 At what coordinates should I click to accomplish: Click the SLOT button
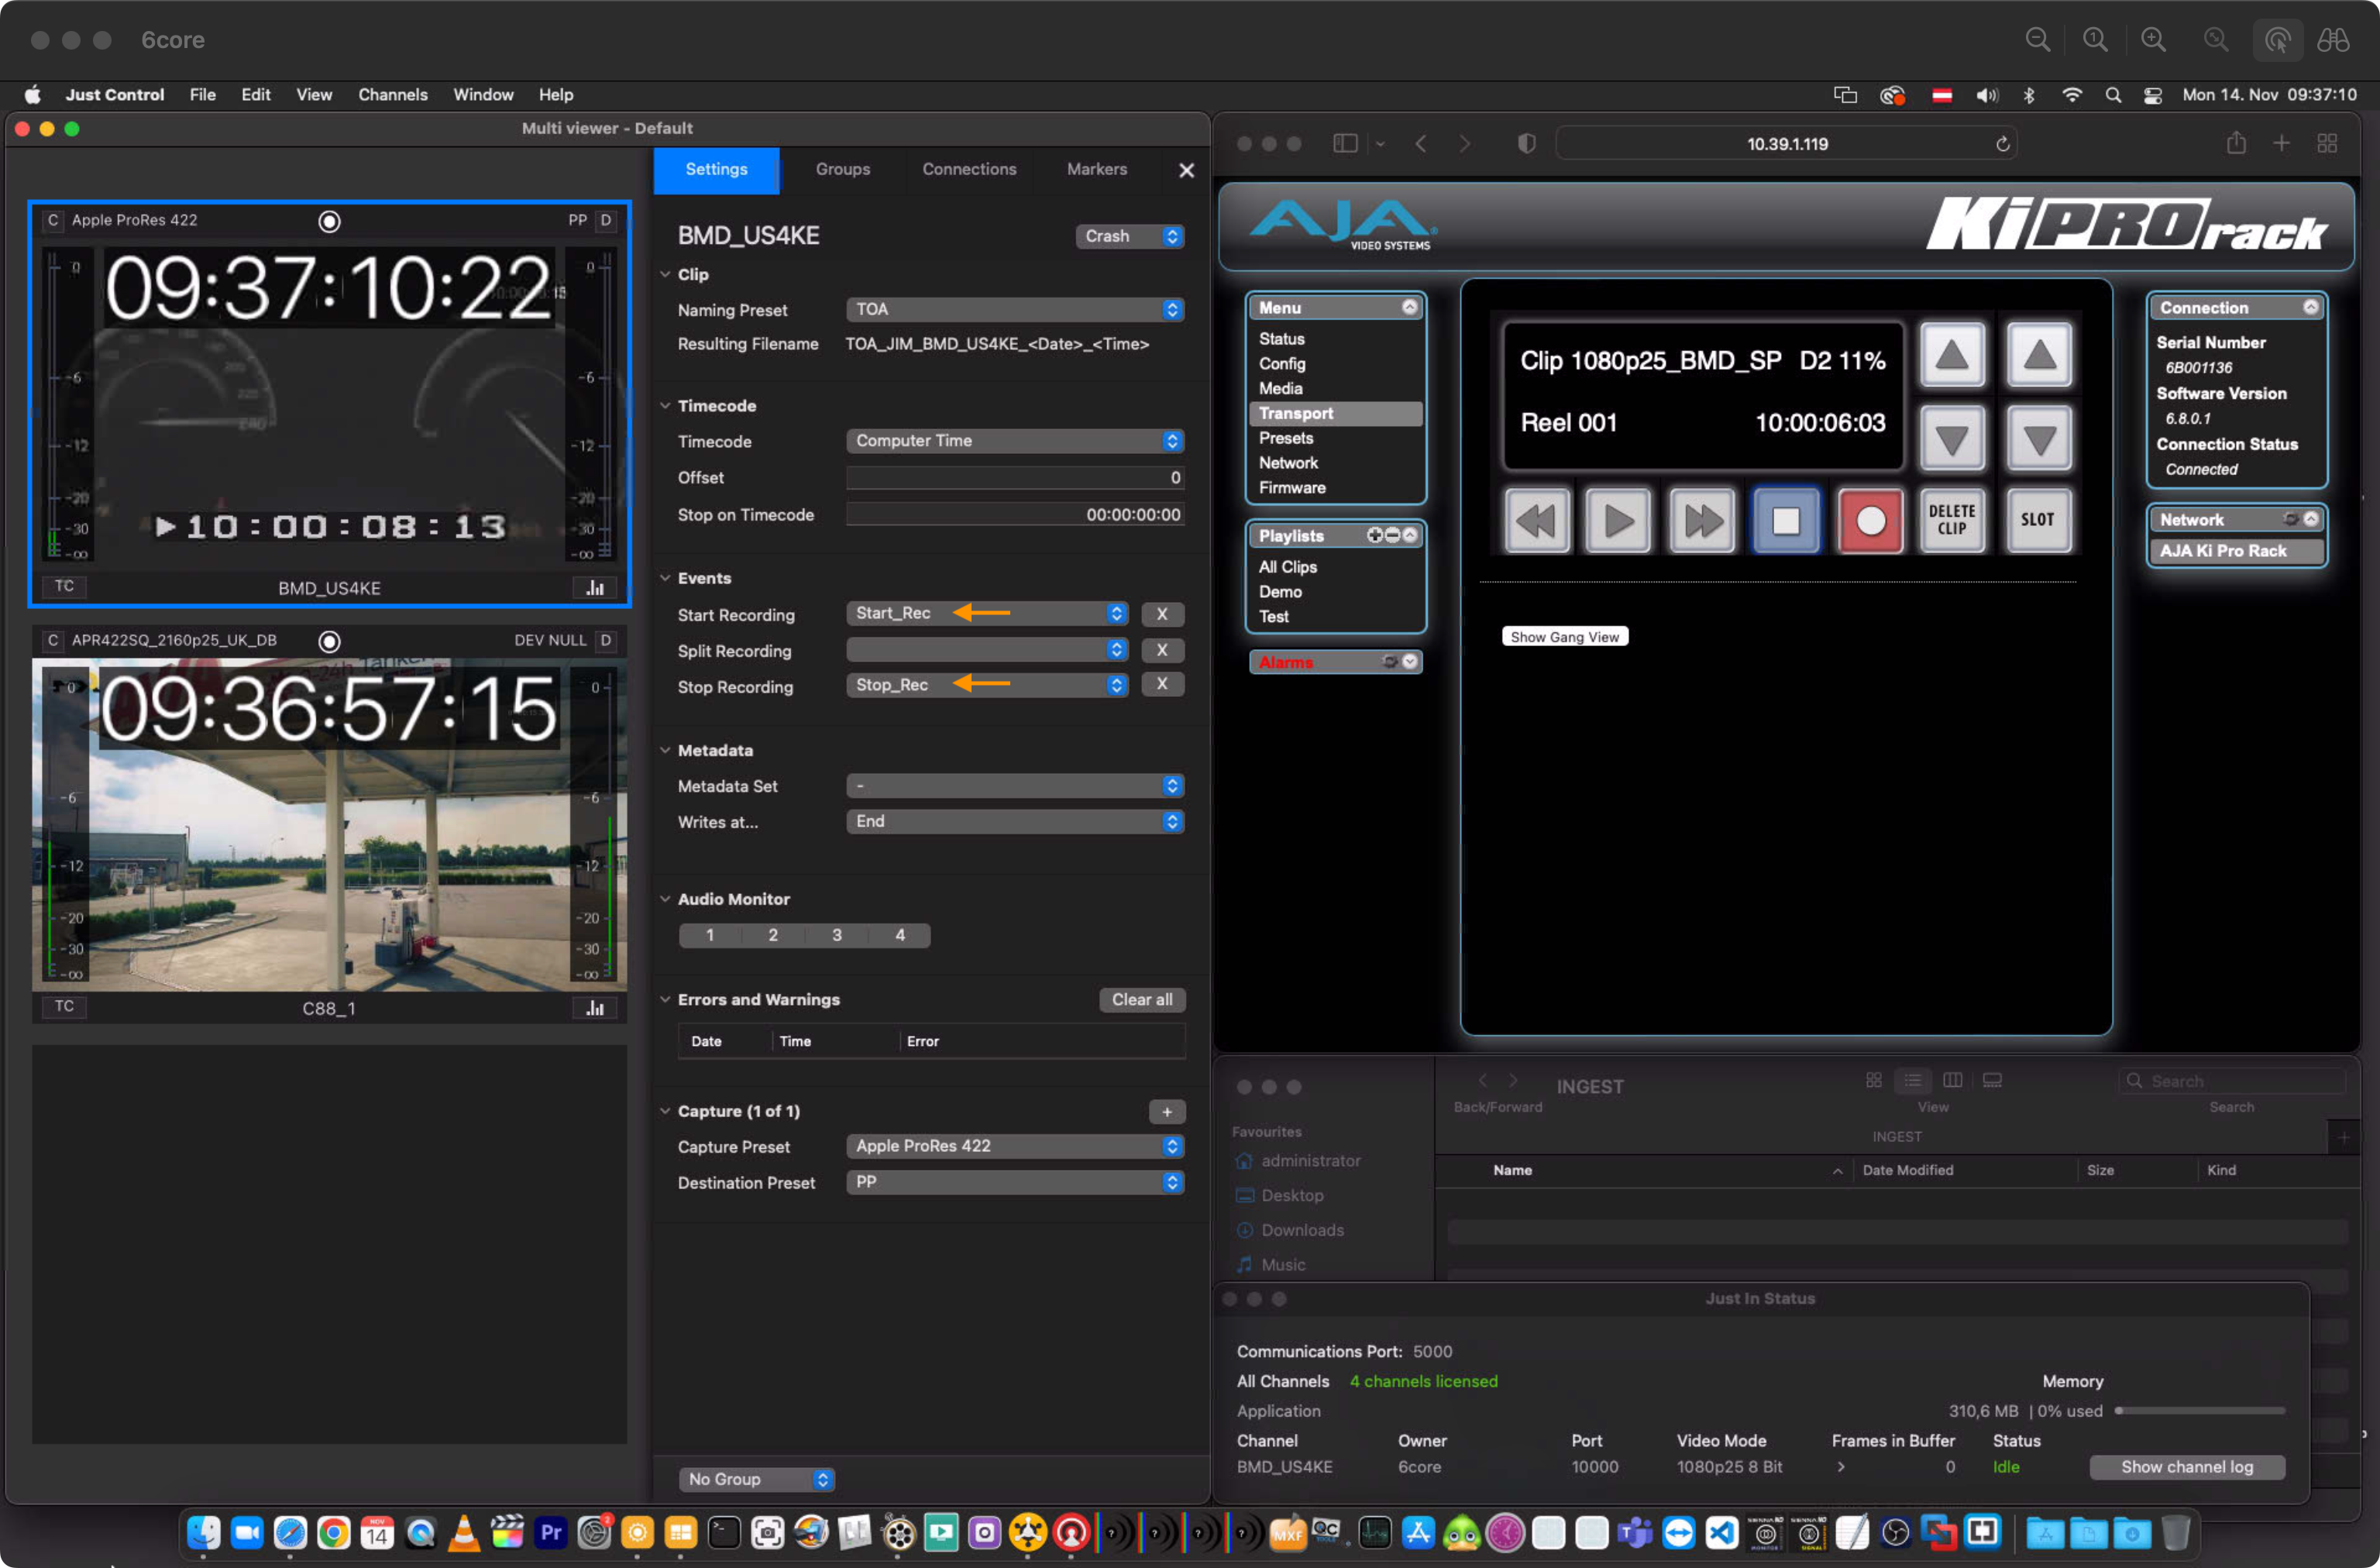pos(2037,520)
